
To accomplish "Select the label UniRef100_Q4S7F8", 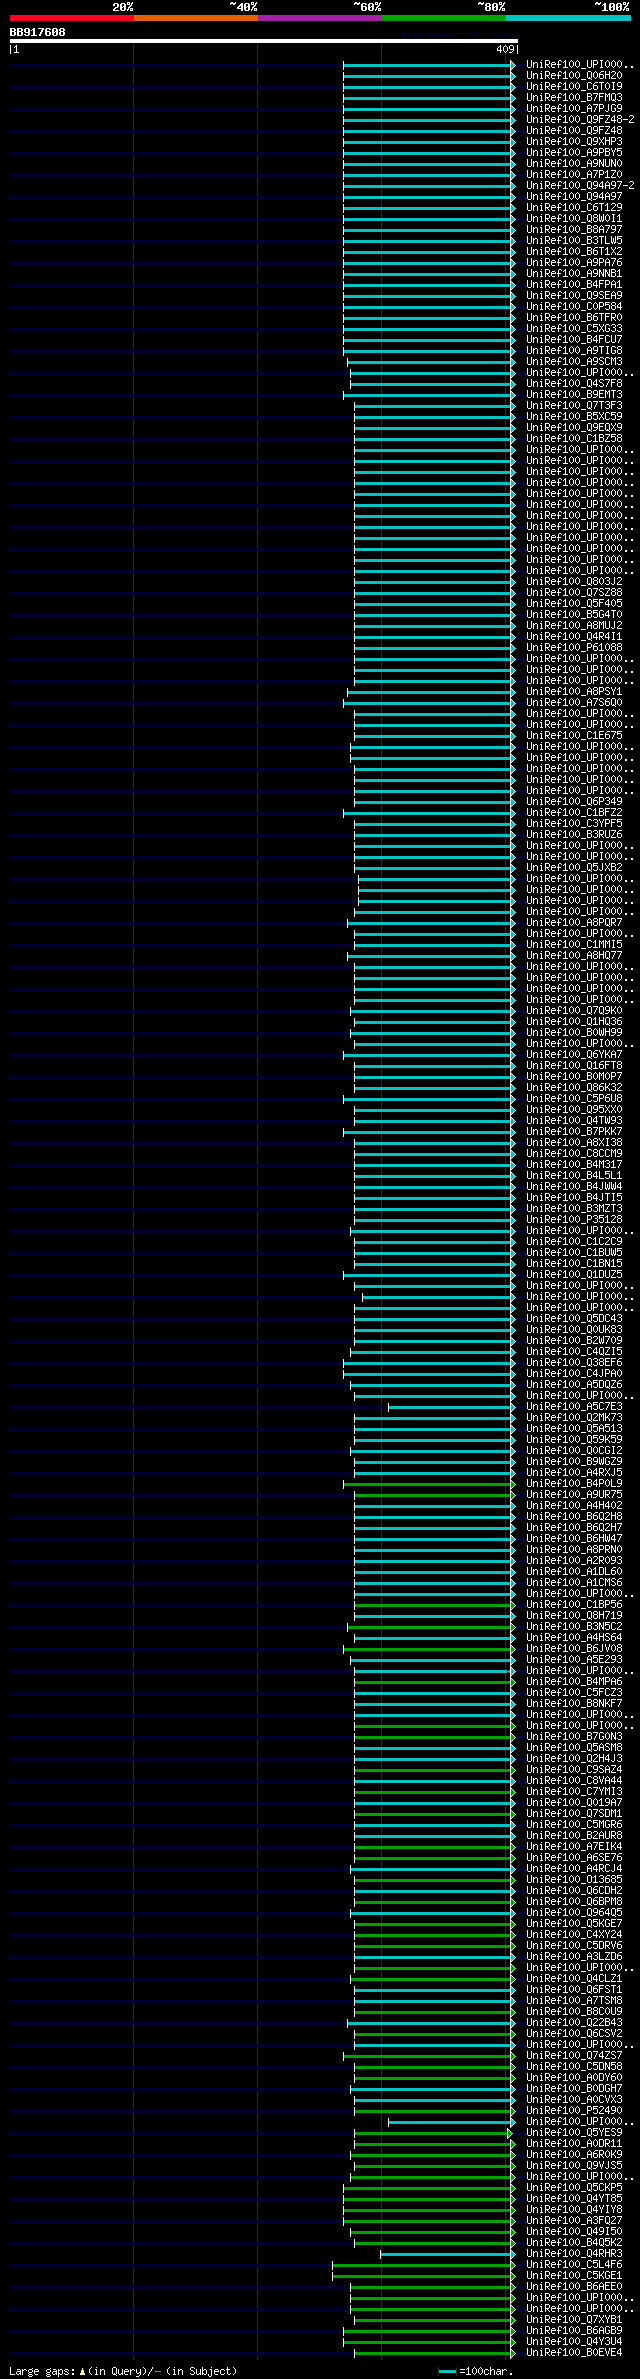I will (574, 383).
